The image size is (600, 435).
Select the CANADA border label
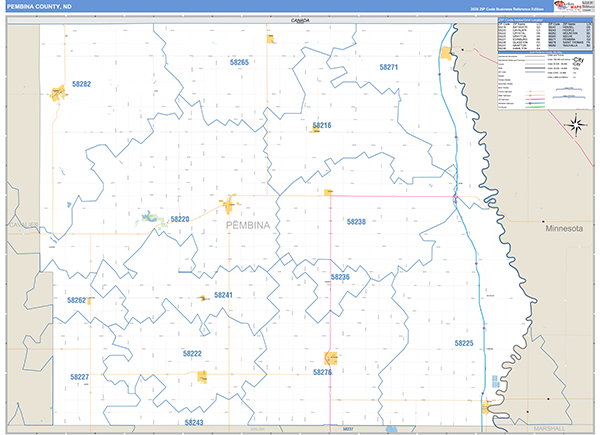pos(300,20)
